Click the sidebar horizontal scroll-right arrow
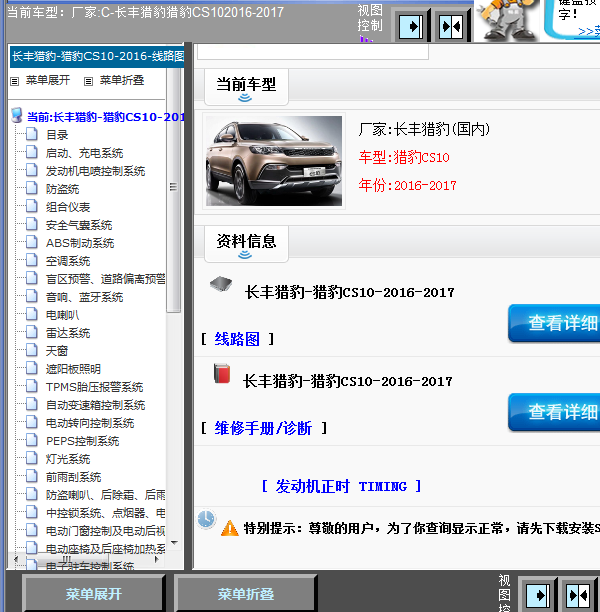The height and width of the screenshot is (612, 600). (157, 559)
